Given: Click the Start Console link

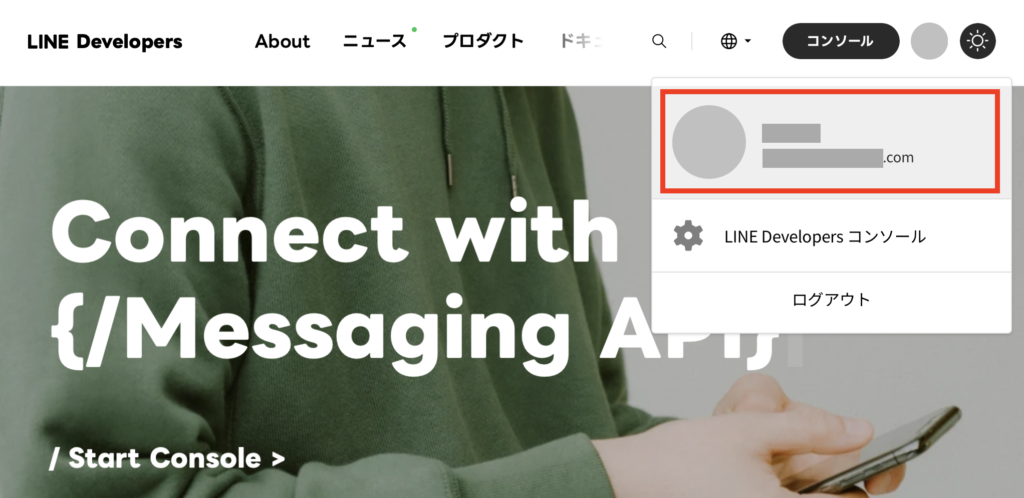Looking at the screenshot, I should pyautogui.click(x=167, y=458).
